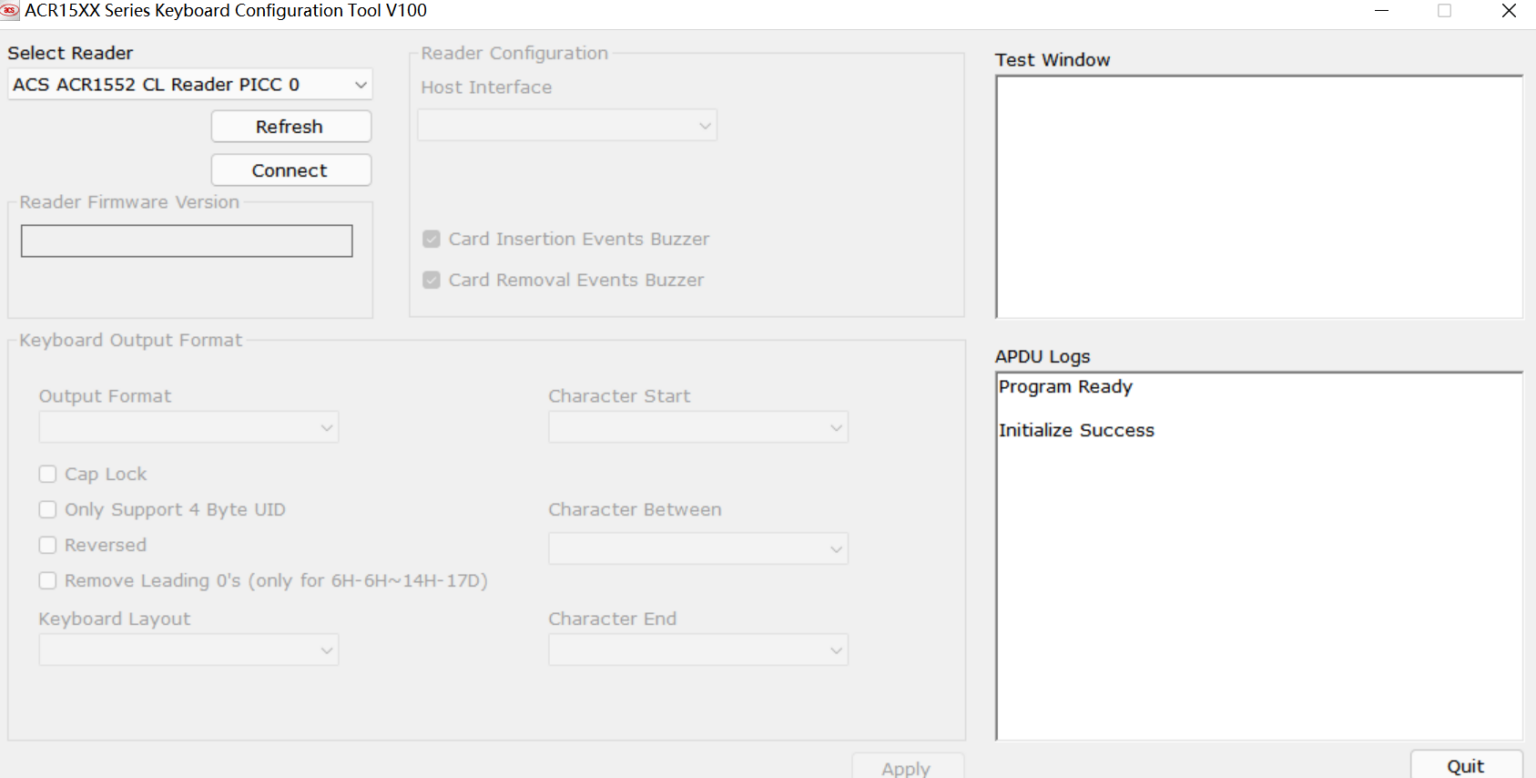The width and height of the screenshot is (1536, 778).
Task: Click the Quit button
Action: [1465, 765]
